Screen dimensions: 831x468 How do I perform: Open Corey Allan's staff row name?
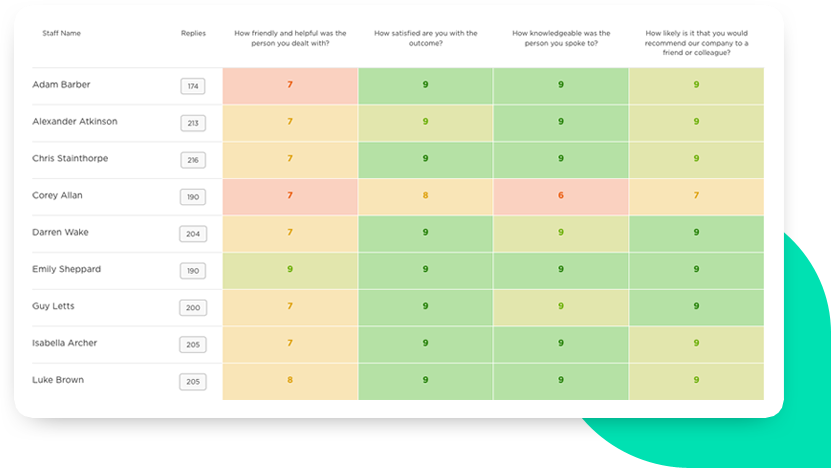(58, 196)
